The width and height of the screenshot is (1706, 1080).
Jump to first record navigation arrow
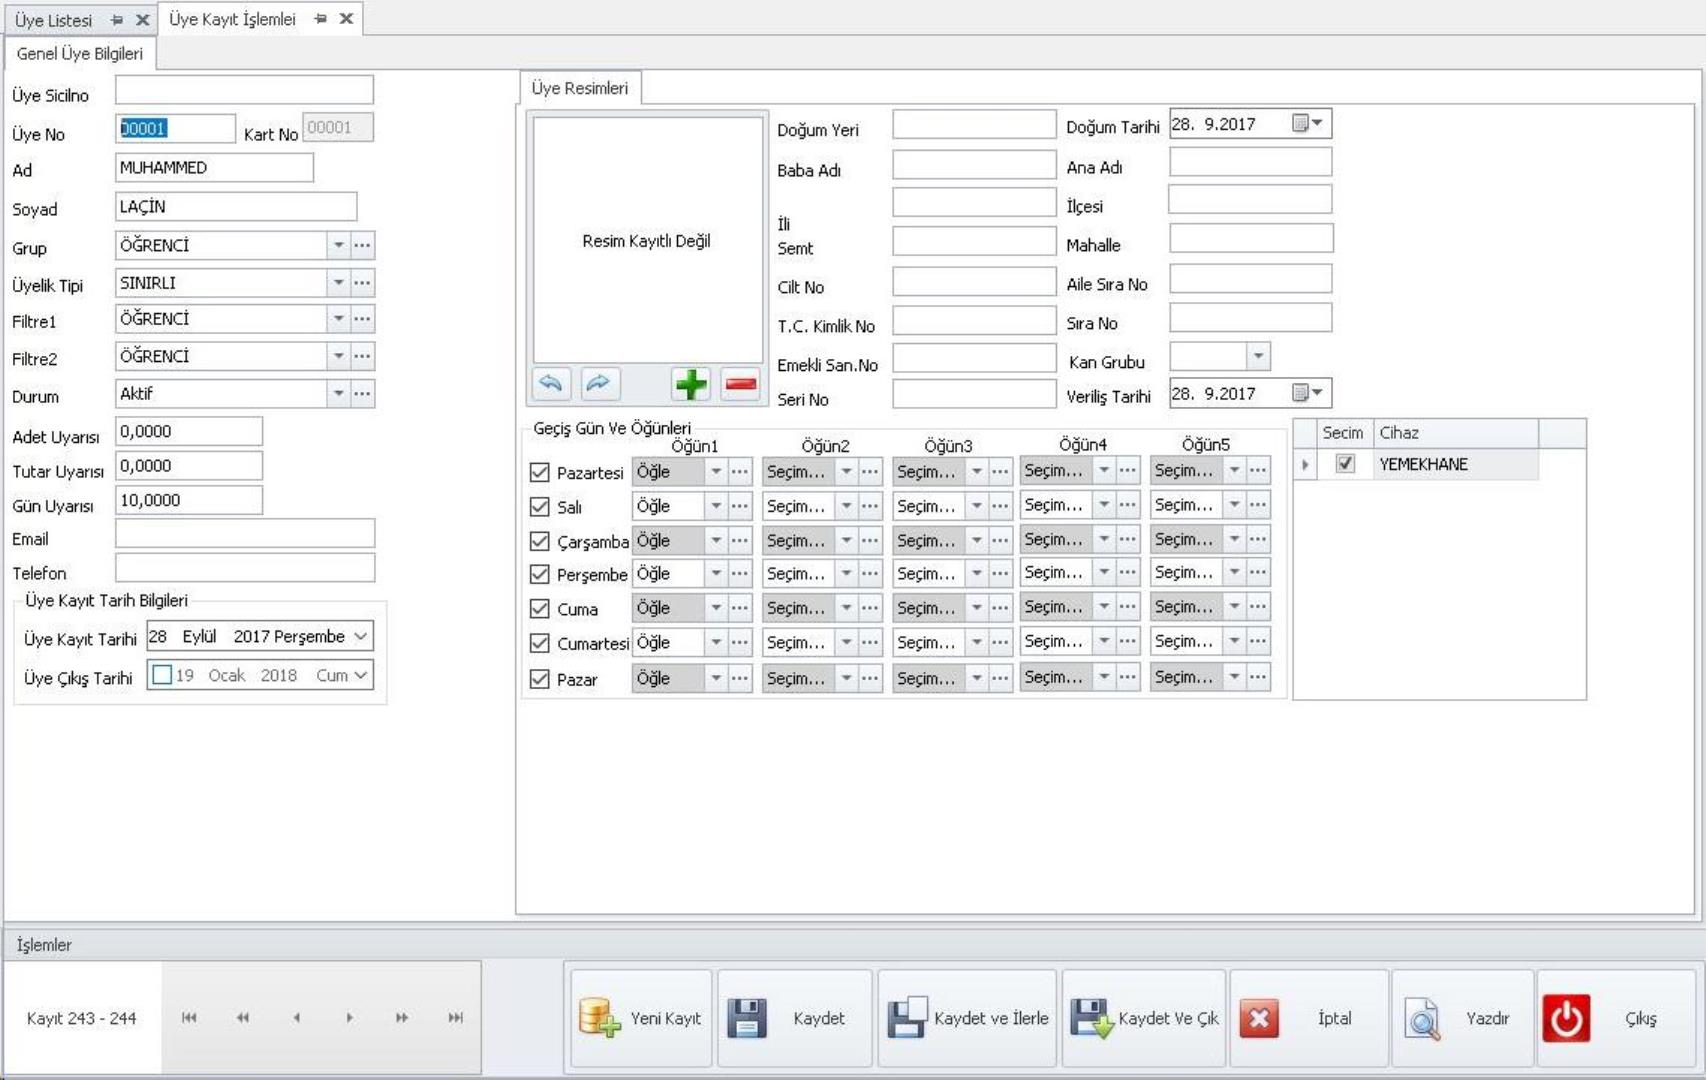point(189,1018)
